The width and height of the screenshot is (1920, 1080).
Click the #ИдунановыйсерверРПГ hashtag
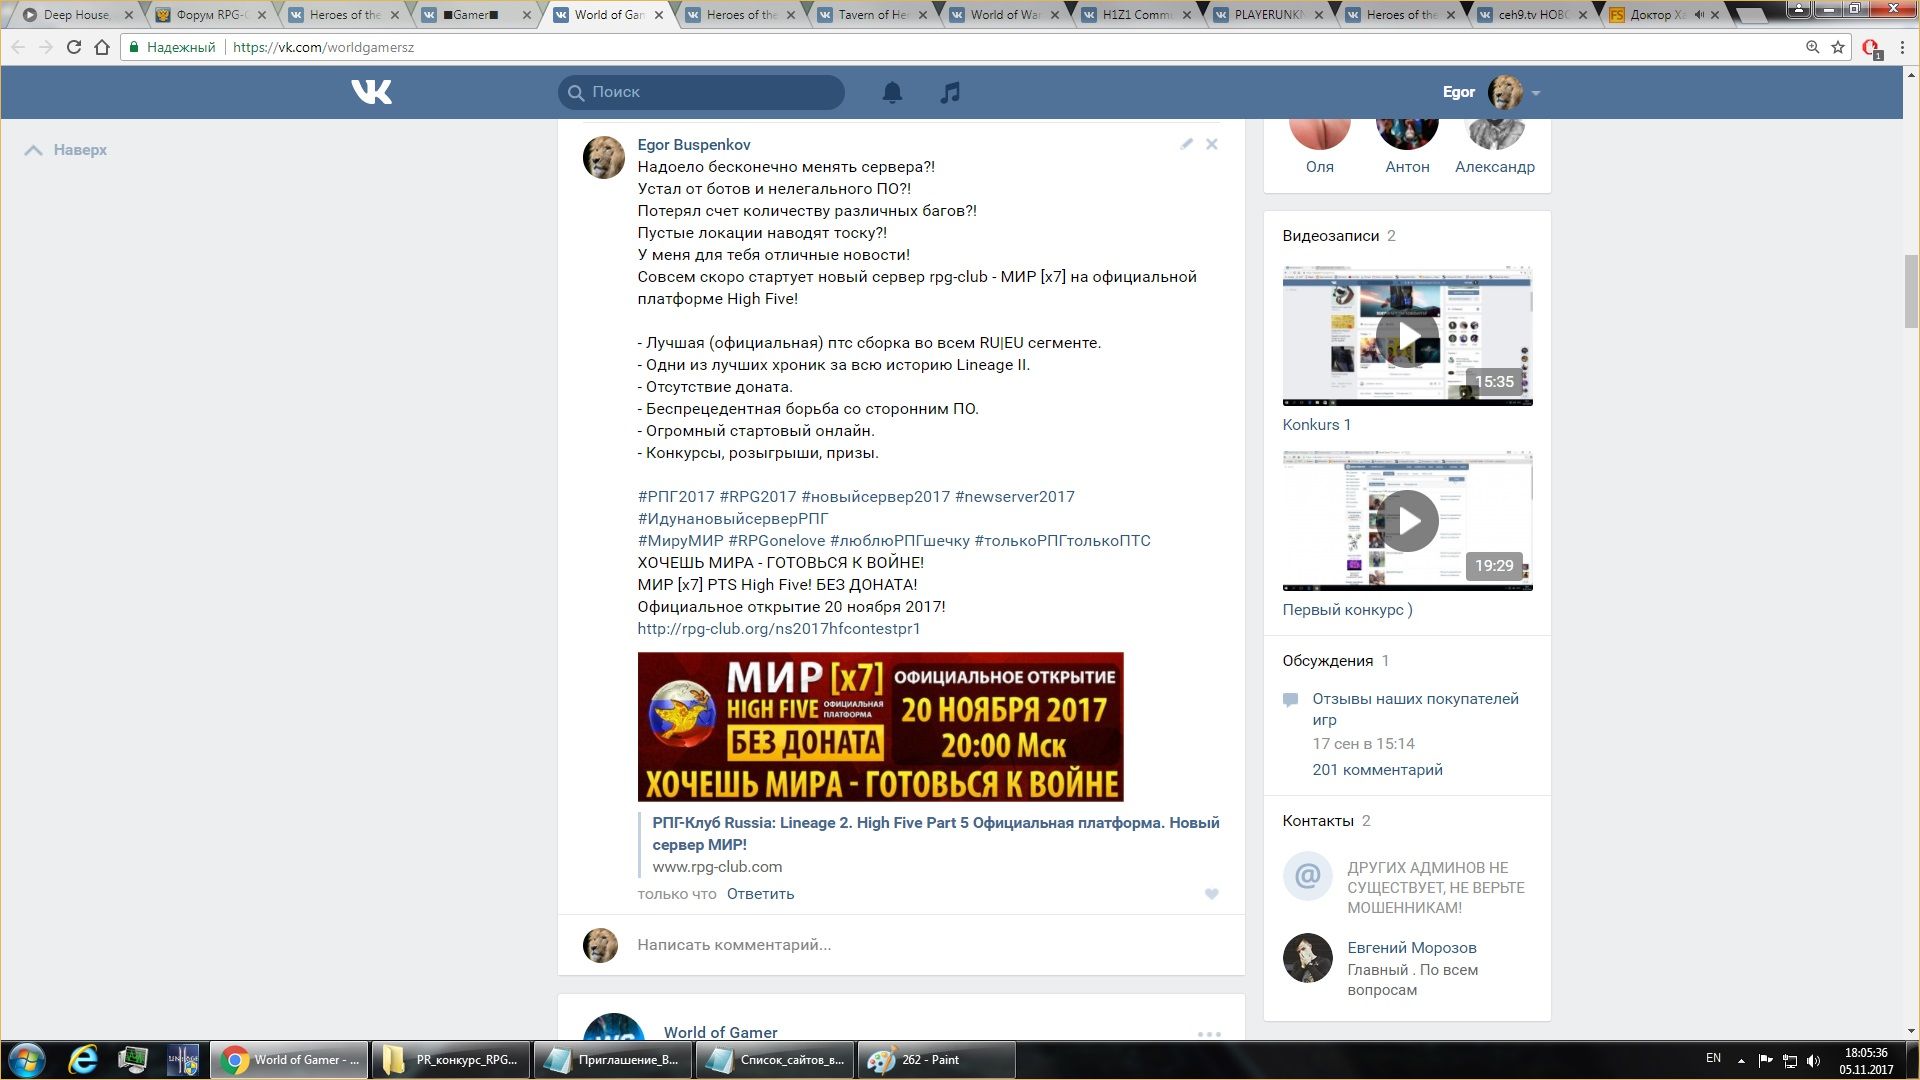pos(733,519)
